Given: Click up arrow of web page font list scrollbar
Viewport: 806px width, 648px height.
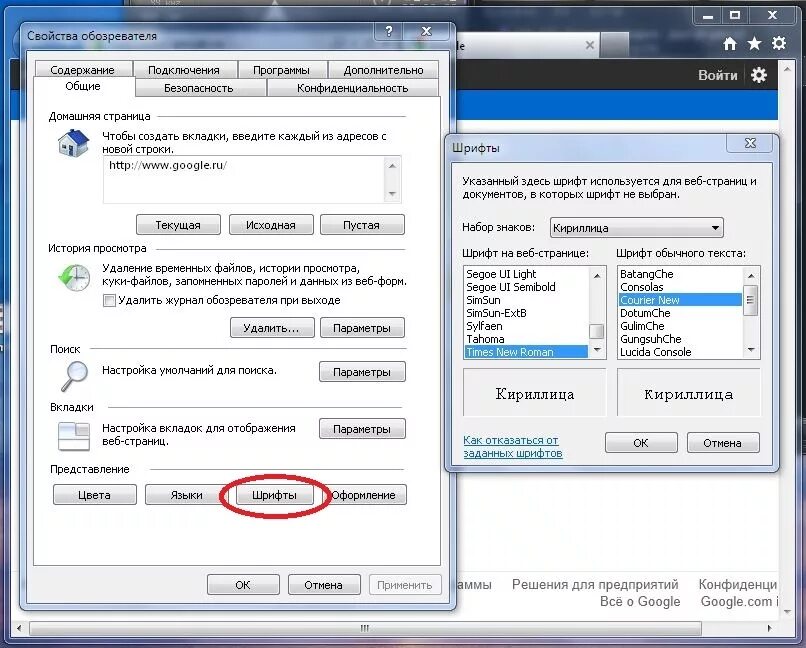Looking at the screenshot, I should tap(597, 275).
